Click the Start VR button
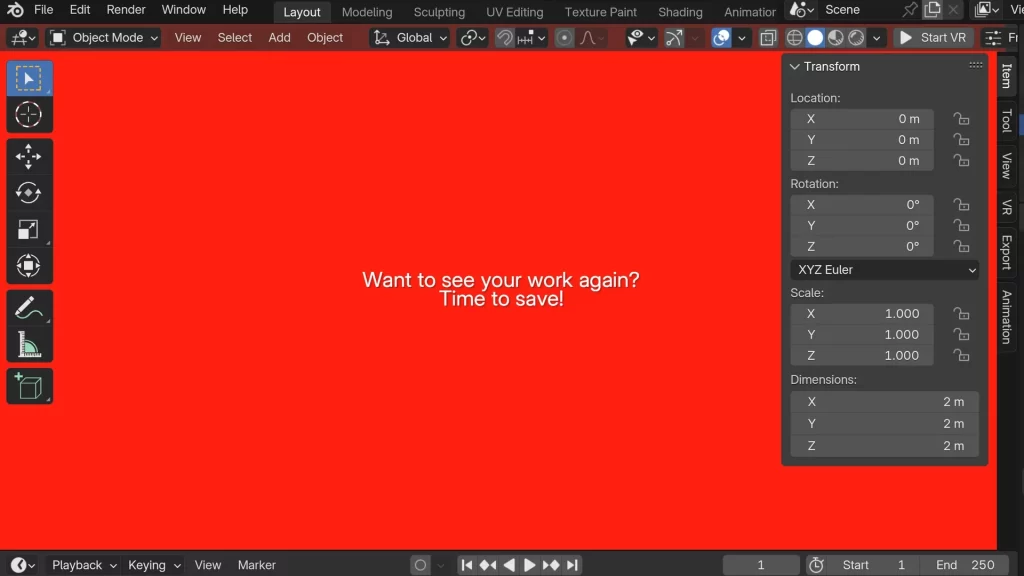Screen dimensions: 1024x576 pos(932,38)
